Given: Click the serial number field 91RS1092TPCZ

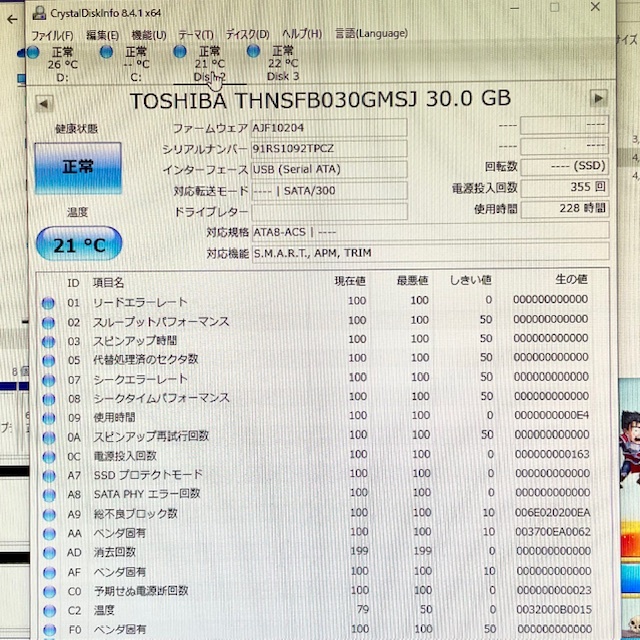Looking at the screenshot, I should pyautogui.click(x=329, y=148).
